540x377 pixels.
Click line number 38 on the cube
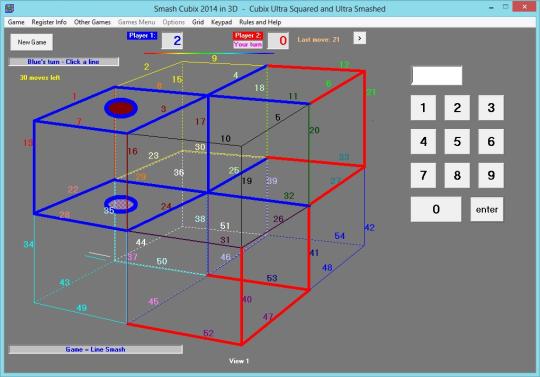tap(200, 219)
